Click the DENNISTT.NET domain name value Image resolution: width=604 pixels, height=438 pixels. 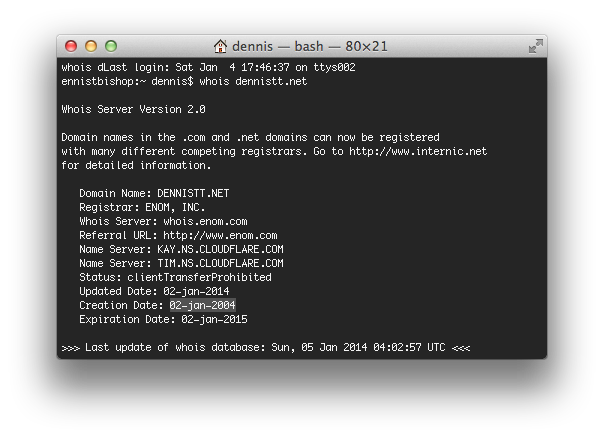[193, 193]
